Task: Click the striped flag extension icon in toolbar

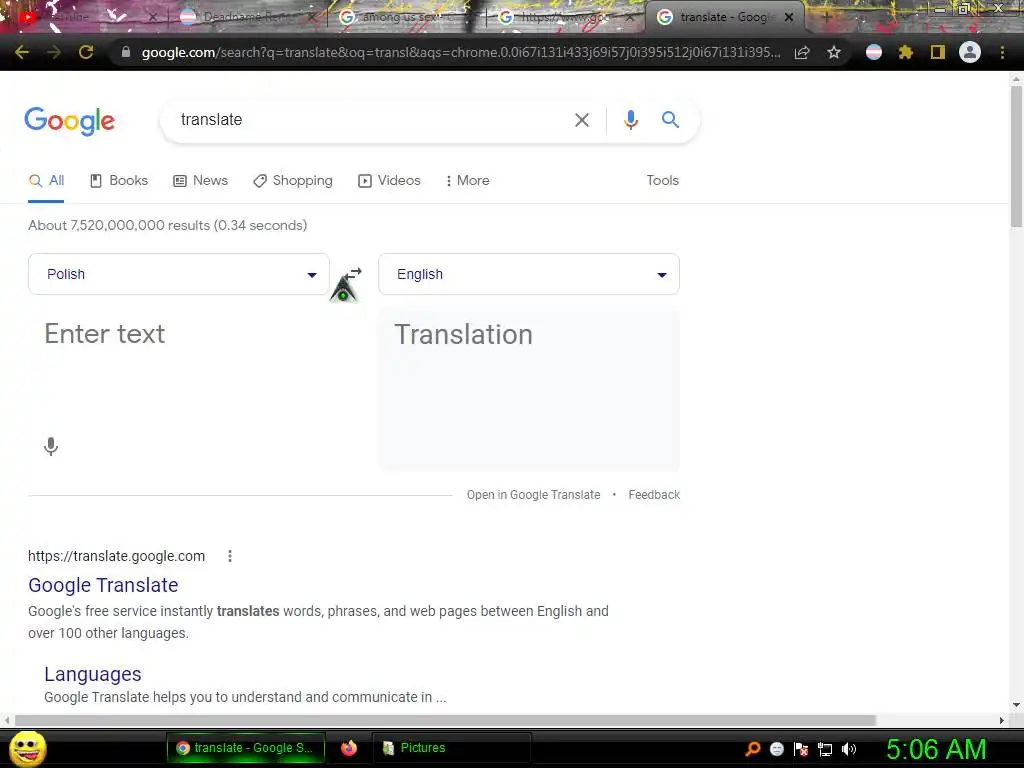Action: [874, 52]
